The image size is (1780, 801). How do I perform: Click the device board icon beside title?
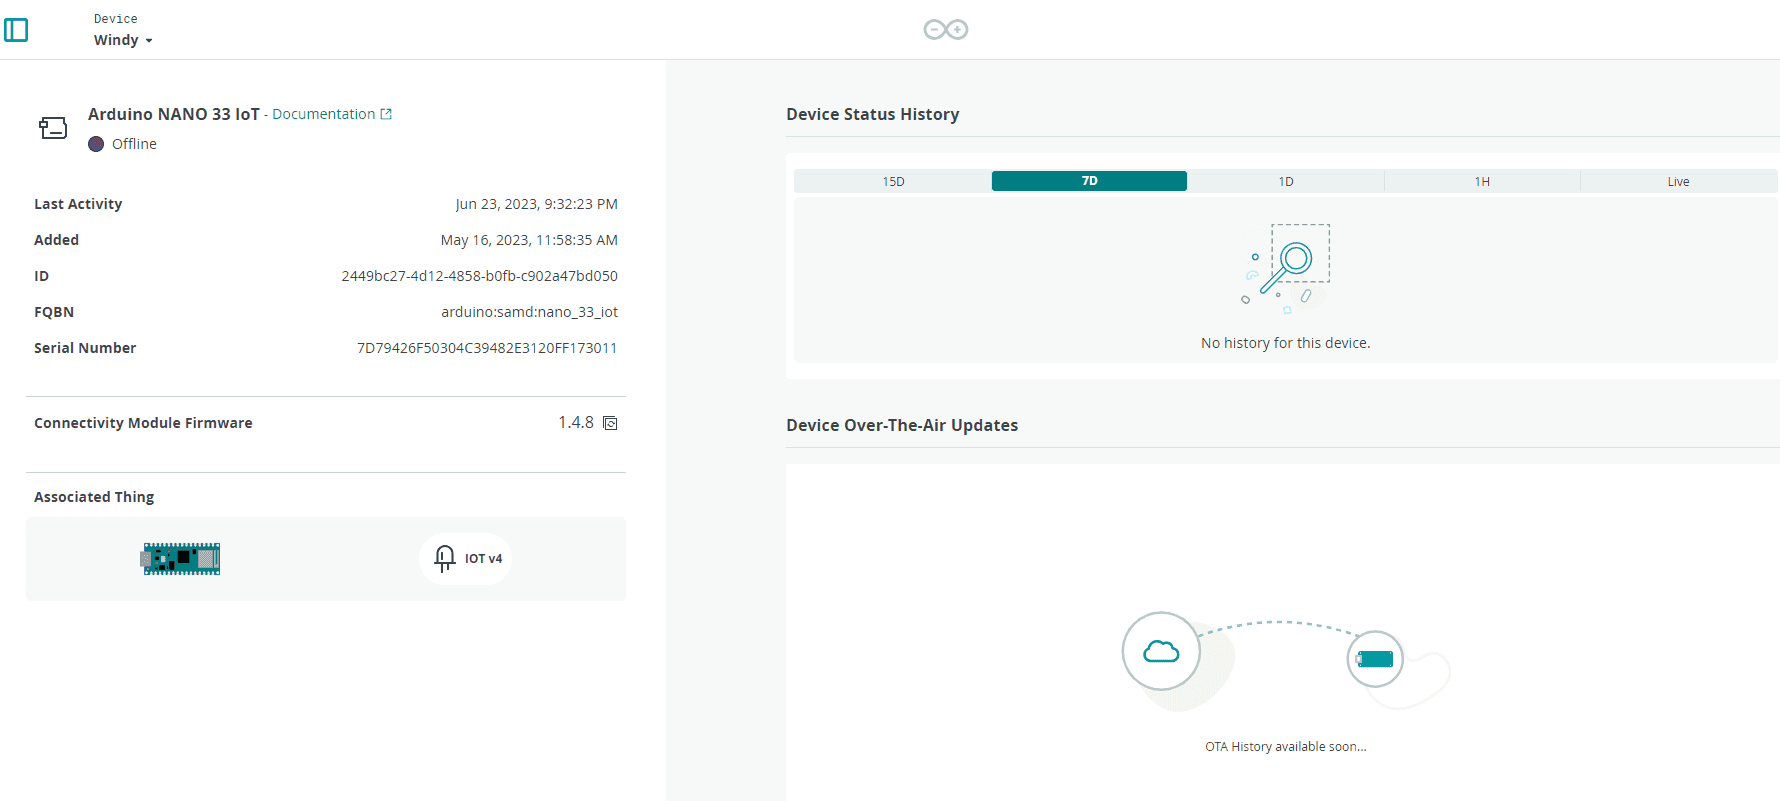53,128
